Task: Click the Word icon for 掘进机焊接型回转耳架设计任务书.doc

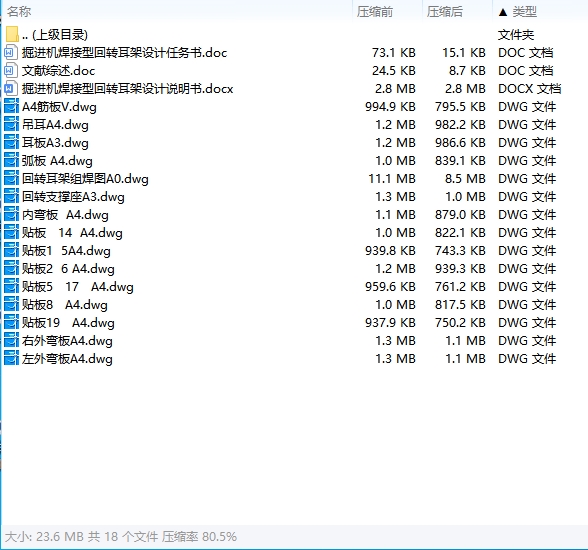Action: tap(11, 52)
